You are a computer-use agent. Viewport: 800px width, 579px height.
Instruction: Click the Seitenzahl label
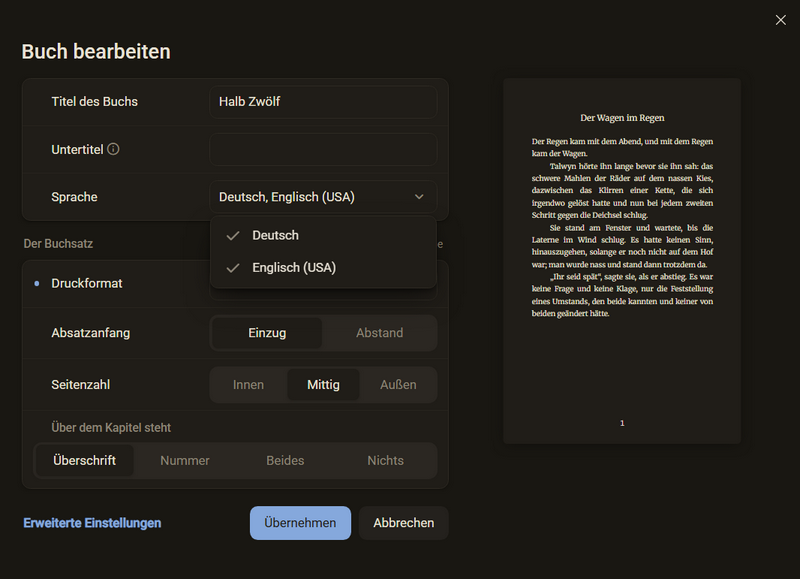pyautogui.click(x=81, y=385)
